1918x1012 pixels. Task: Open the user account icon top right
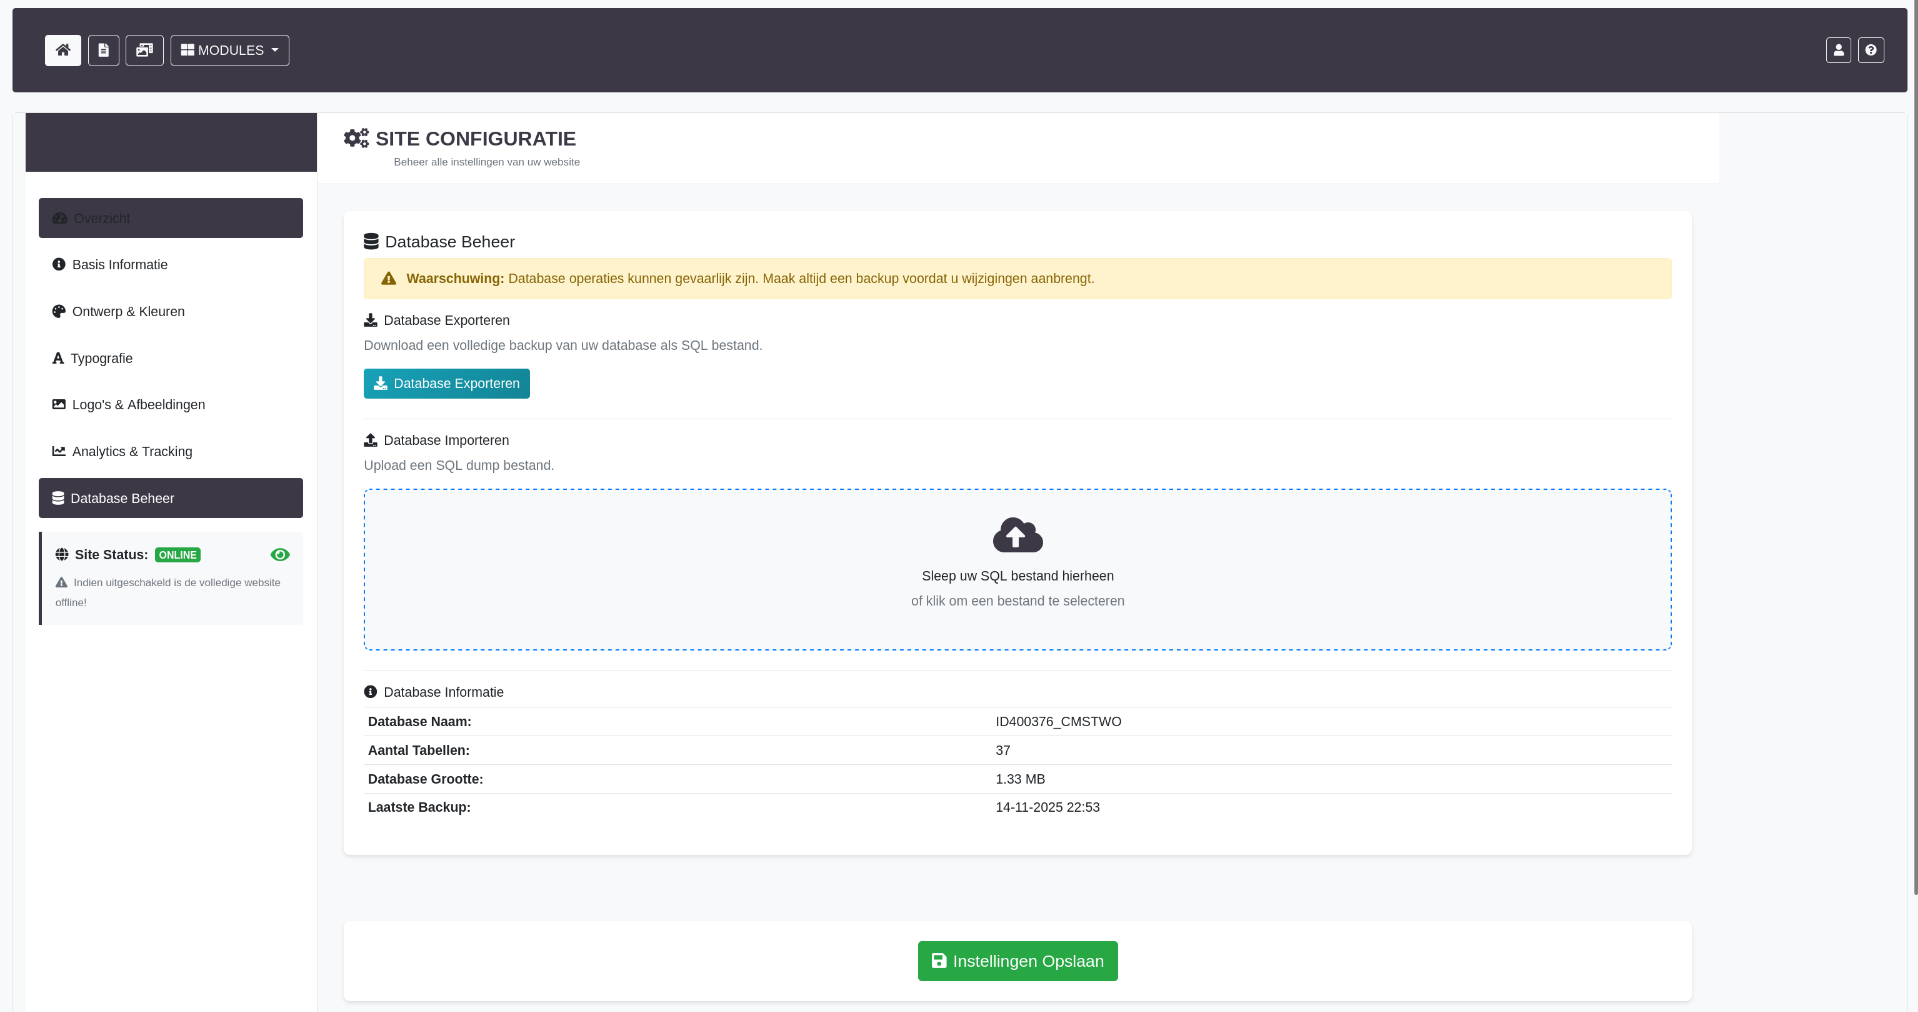pos(1838,50)
